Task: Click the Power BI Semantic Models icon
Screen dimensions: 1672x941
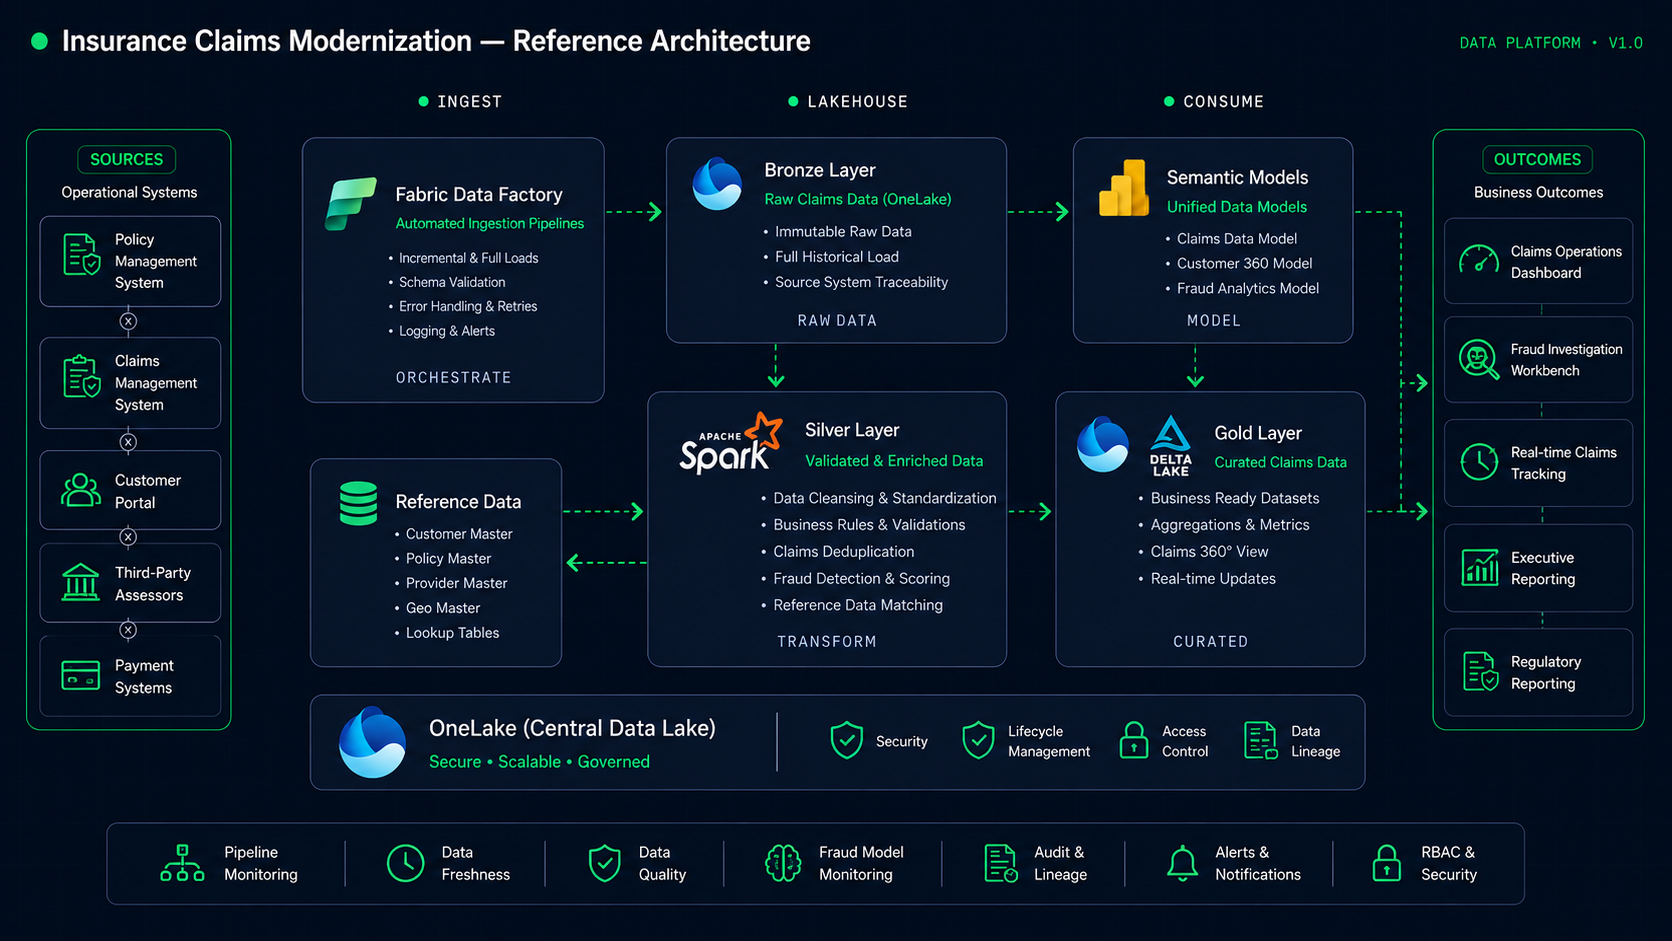Action: tap(1124, 188)
